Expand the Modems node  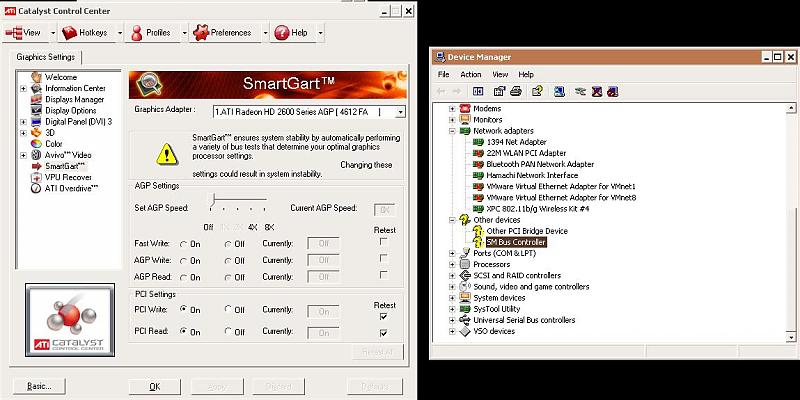point(452,109)
